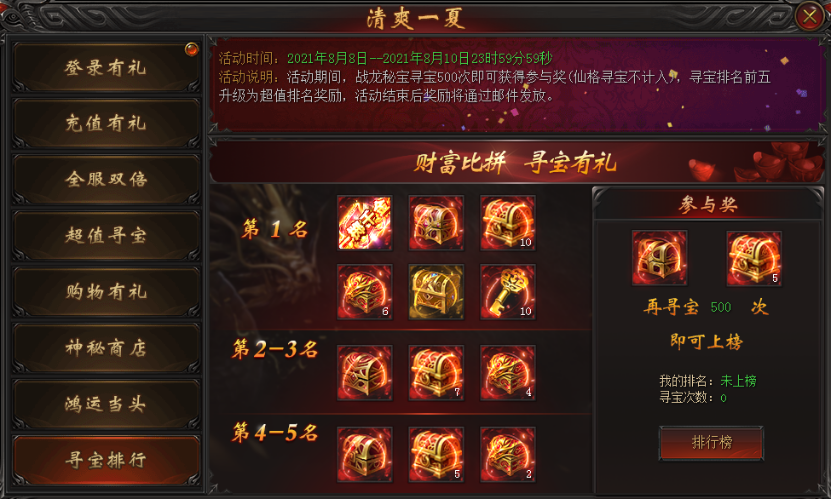
Task: Switch to the 购物有礼 tab
Action: tap(106, 292)
